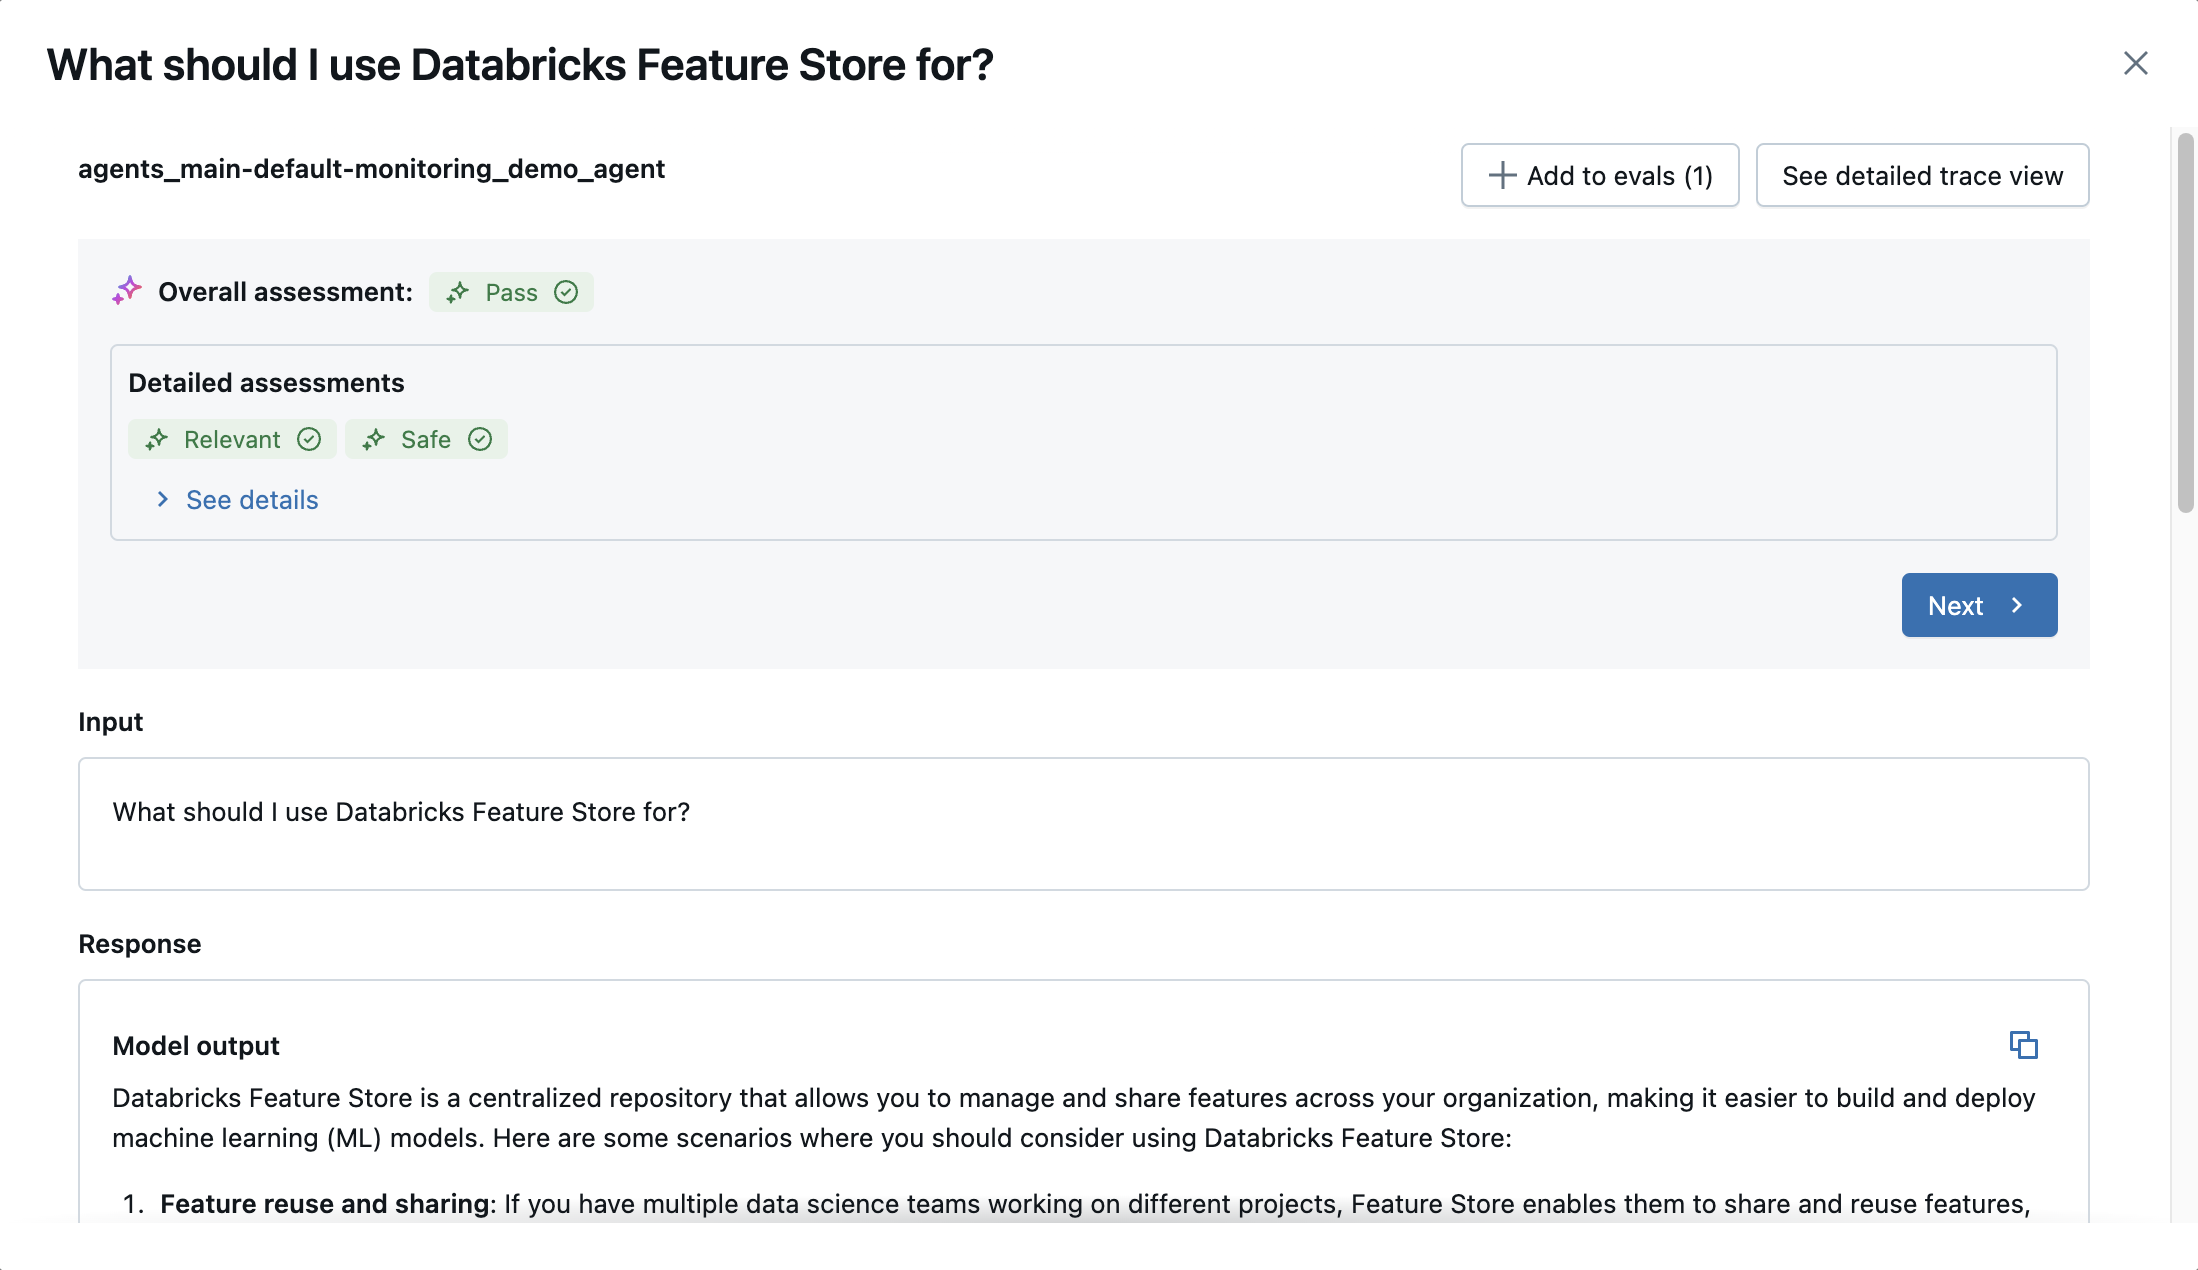The image size is (2198, 1270).
Task: Click the vertical scrollbar thumb
Action: 2186,322
